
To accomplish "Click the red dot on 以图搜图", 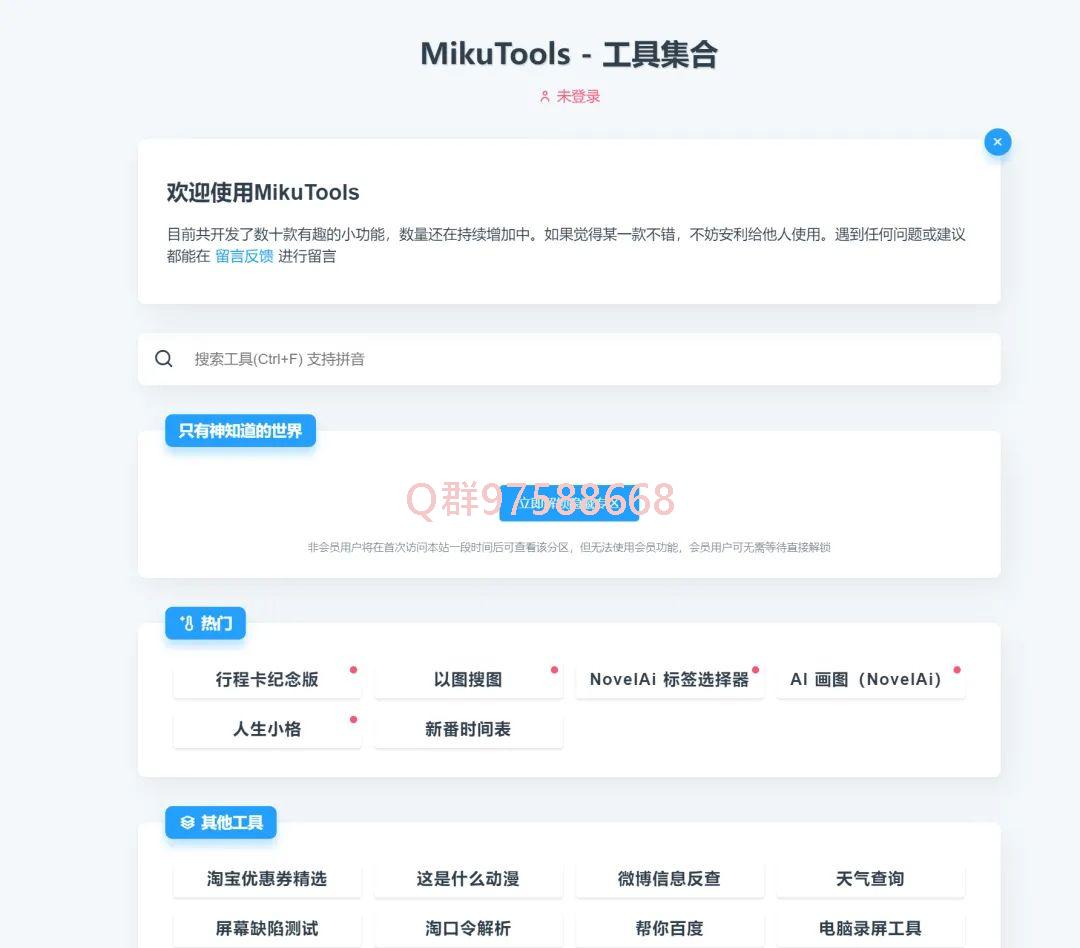I will (554, 670).
